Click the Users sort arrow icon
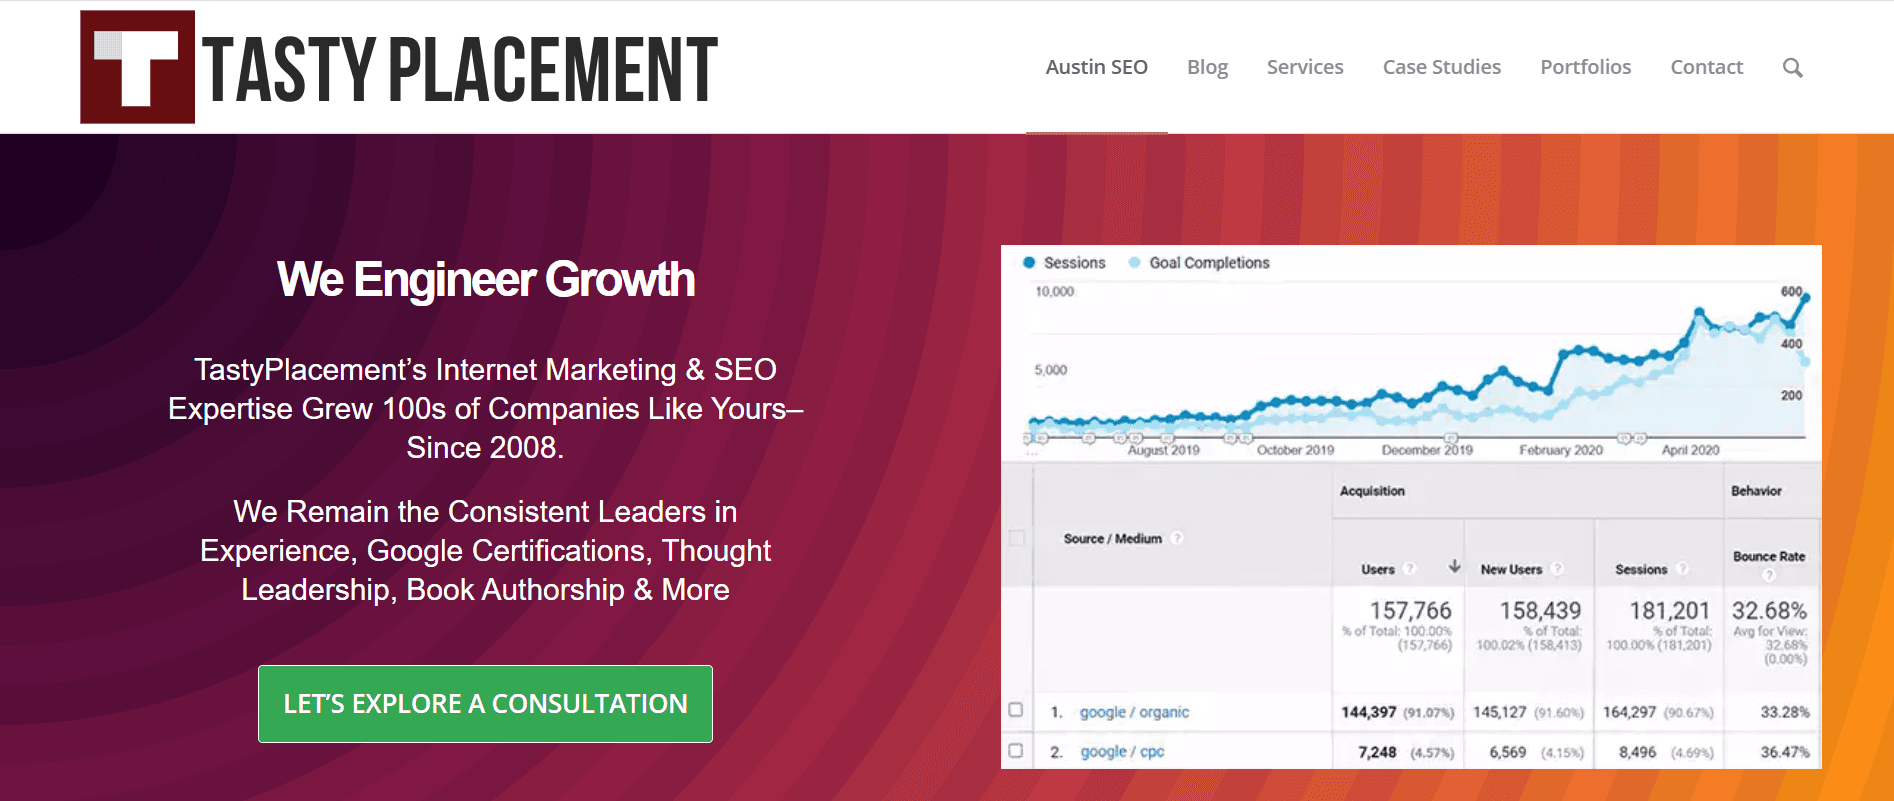 click(x=1455, y=567)
